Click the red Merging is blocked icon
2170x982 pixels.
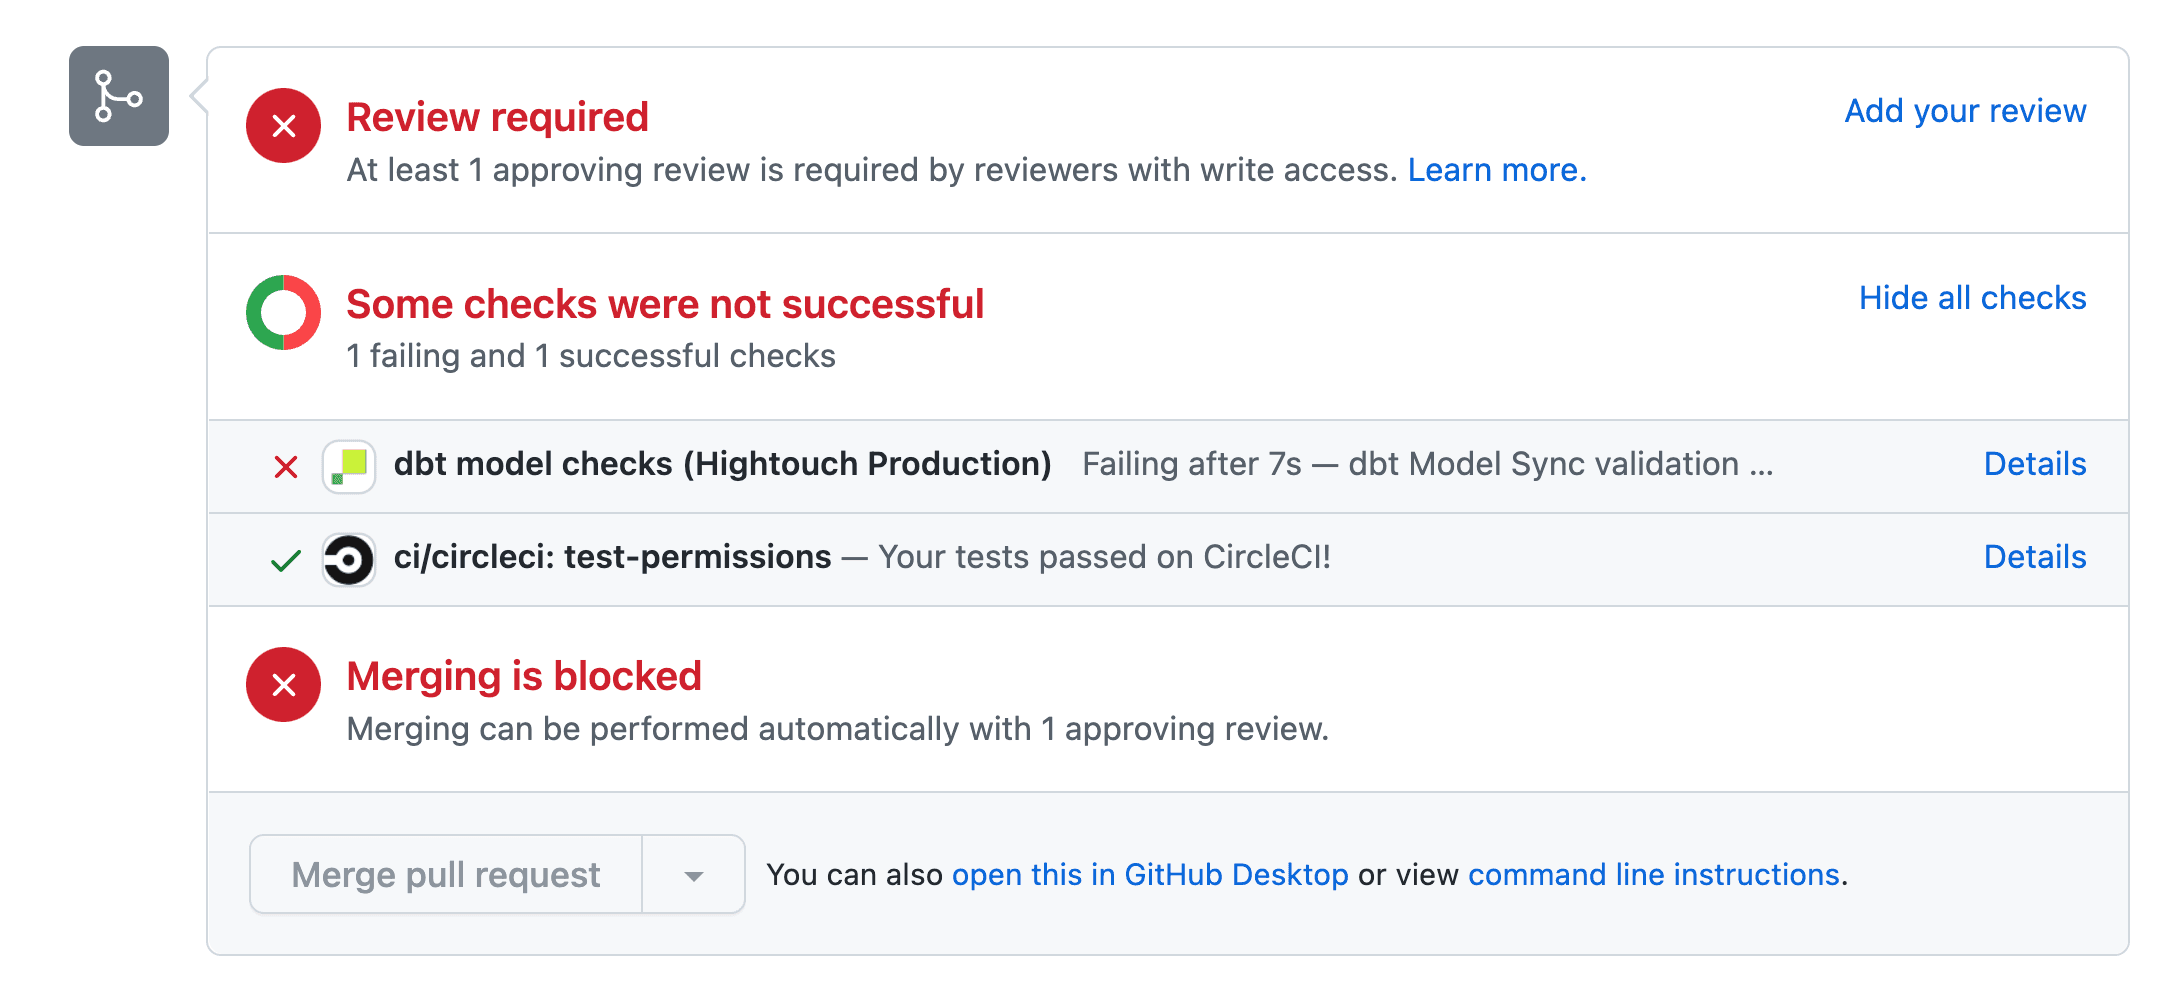pos(283,684)
